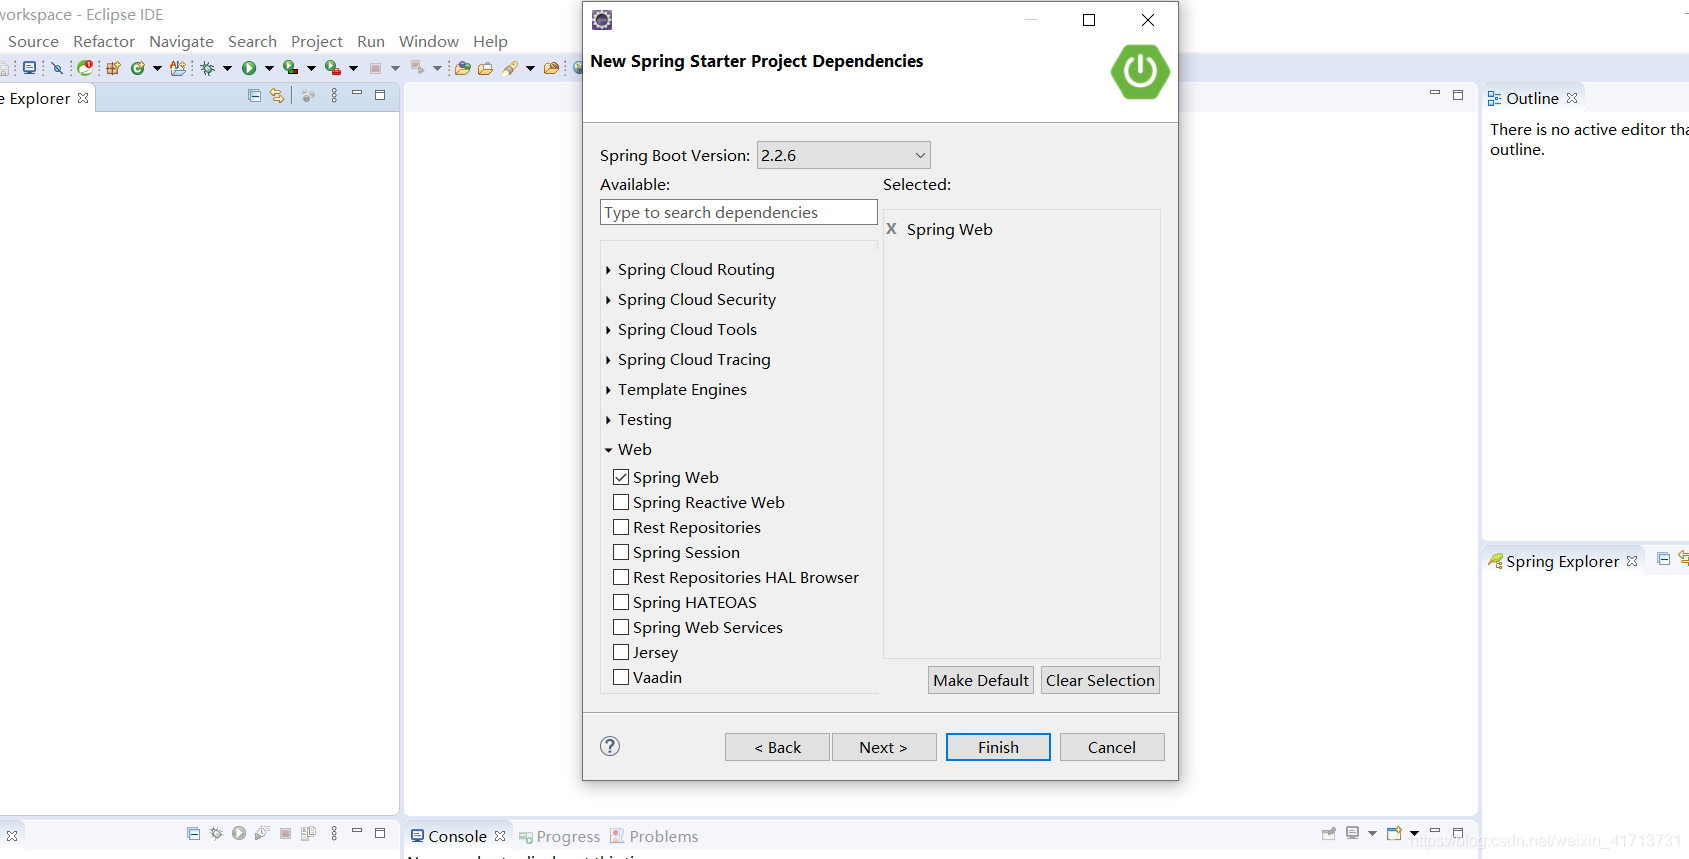Click the < Back button

[x=777, y=747]
